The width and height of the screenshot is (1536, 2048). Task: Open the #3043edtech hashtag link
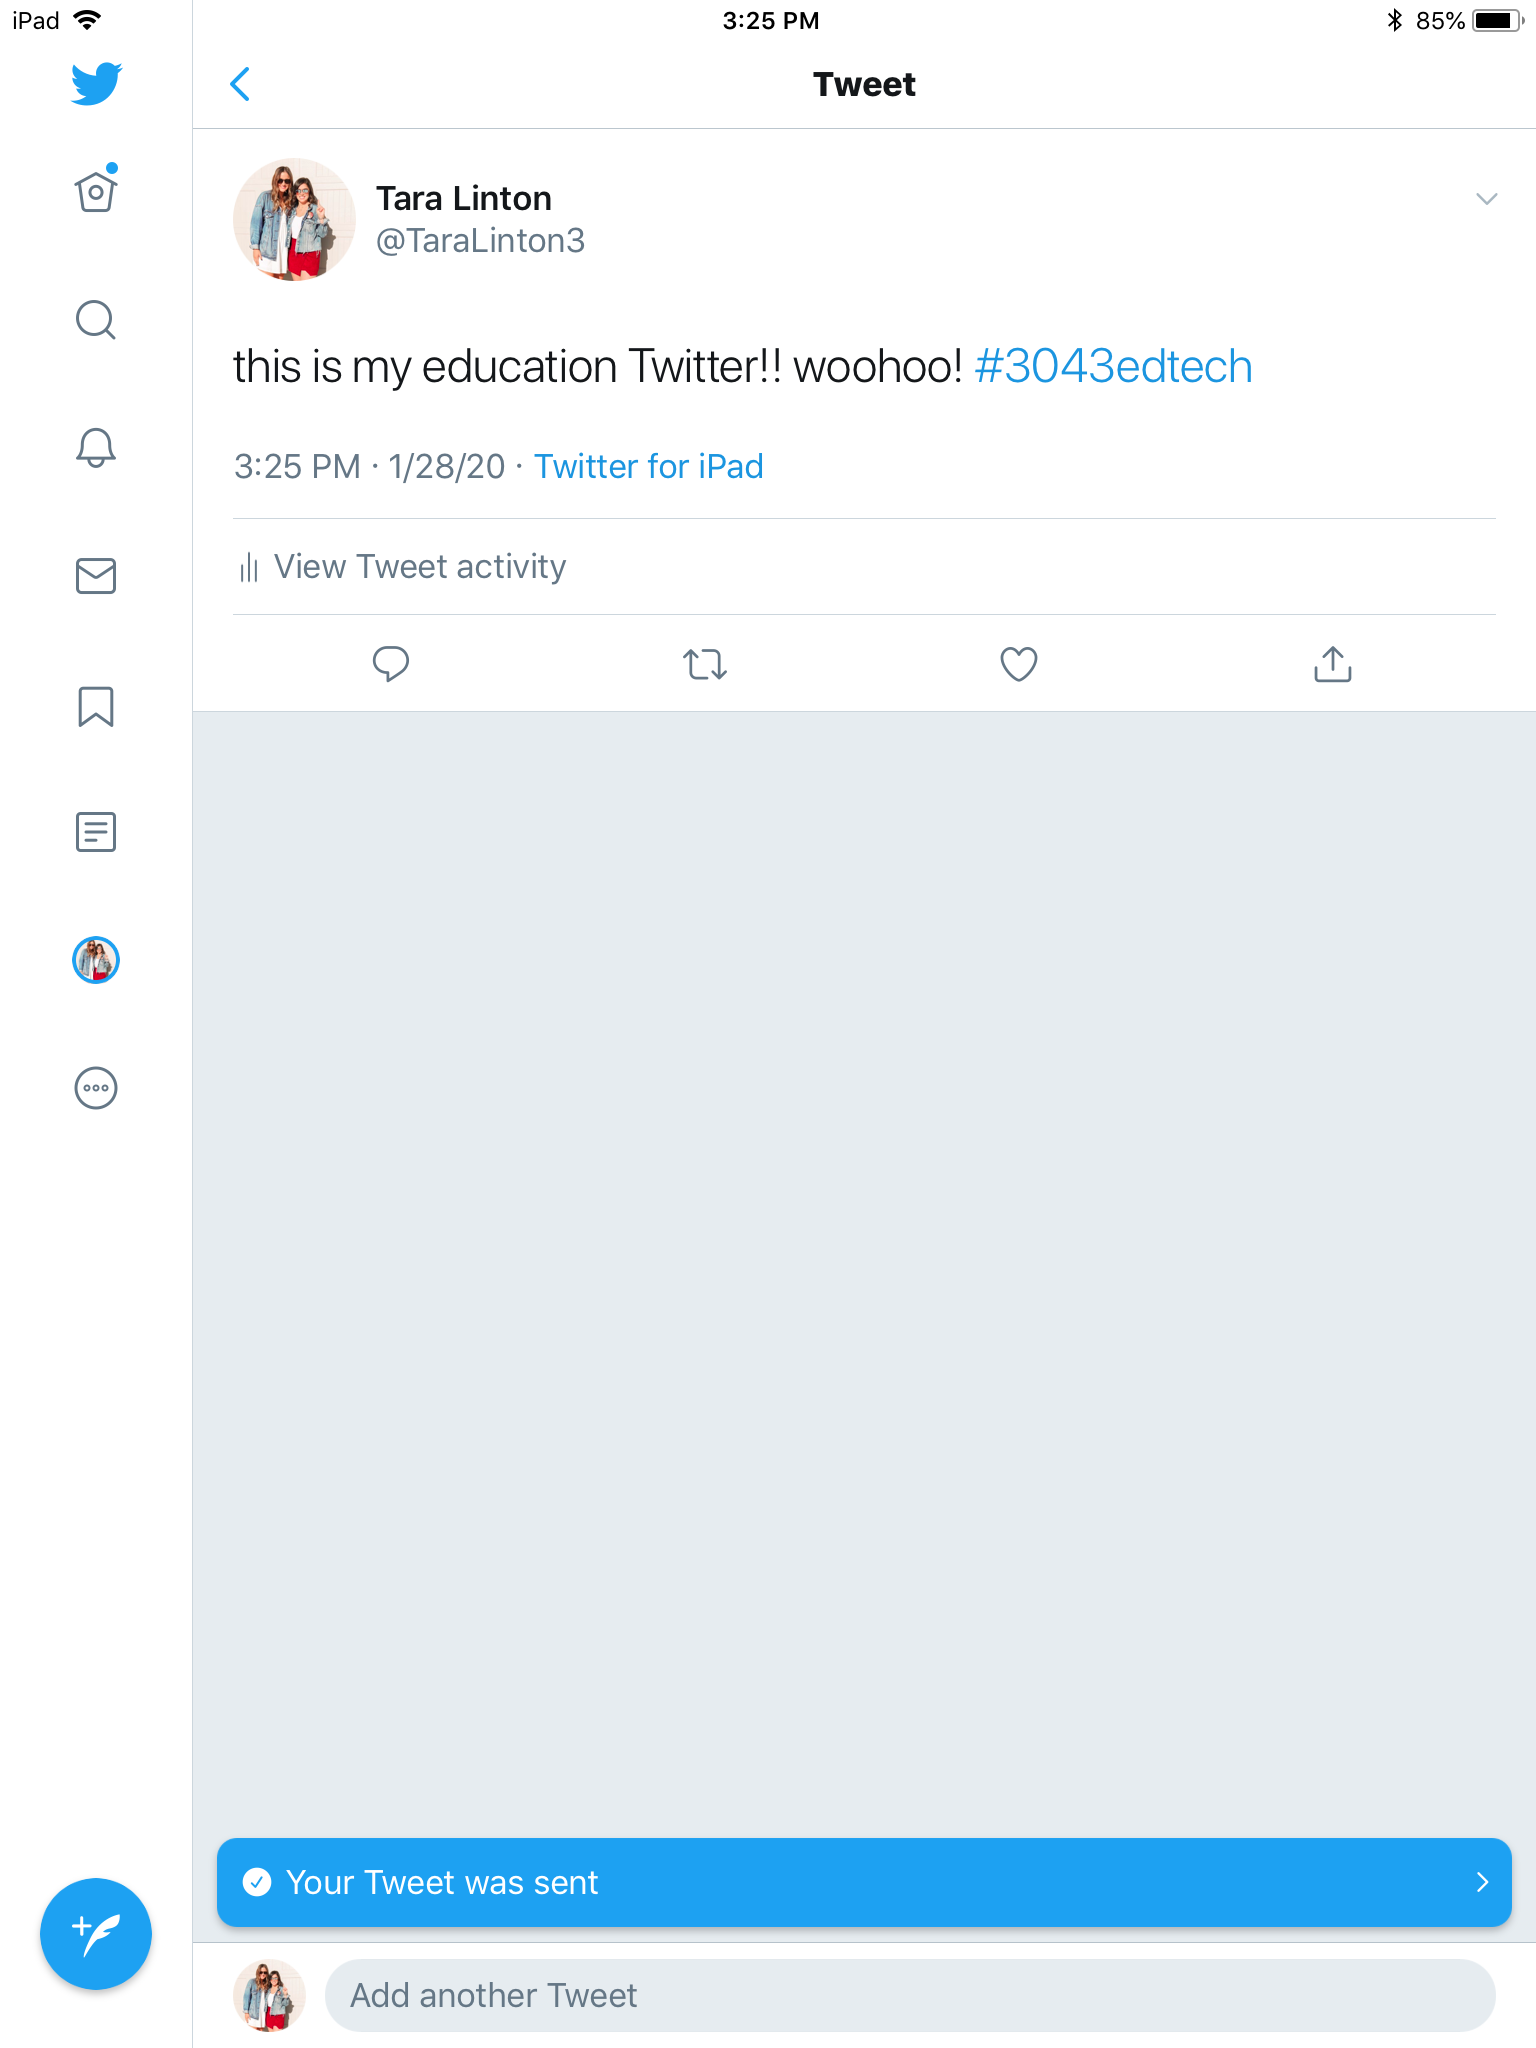[x=1113, y=366]
